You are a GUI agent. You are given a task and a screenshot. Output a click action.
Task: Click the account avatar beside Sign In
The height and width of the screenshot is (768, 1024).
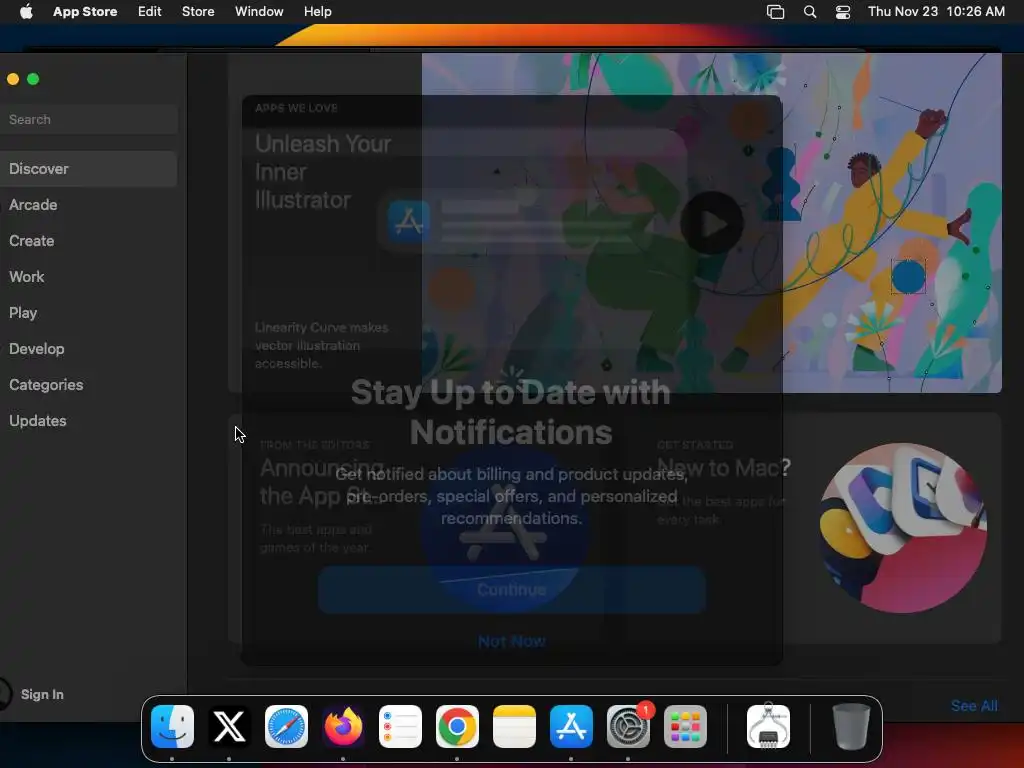(5, 694)
